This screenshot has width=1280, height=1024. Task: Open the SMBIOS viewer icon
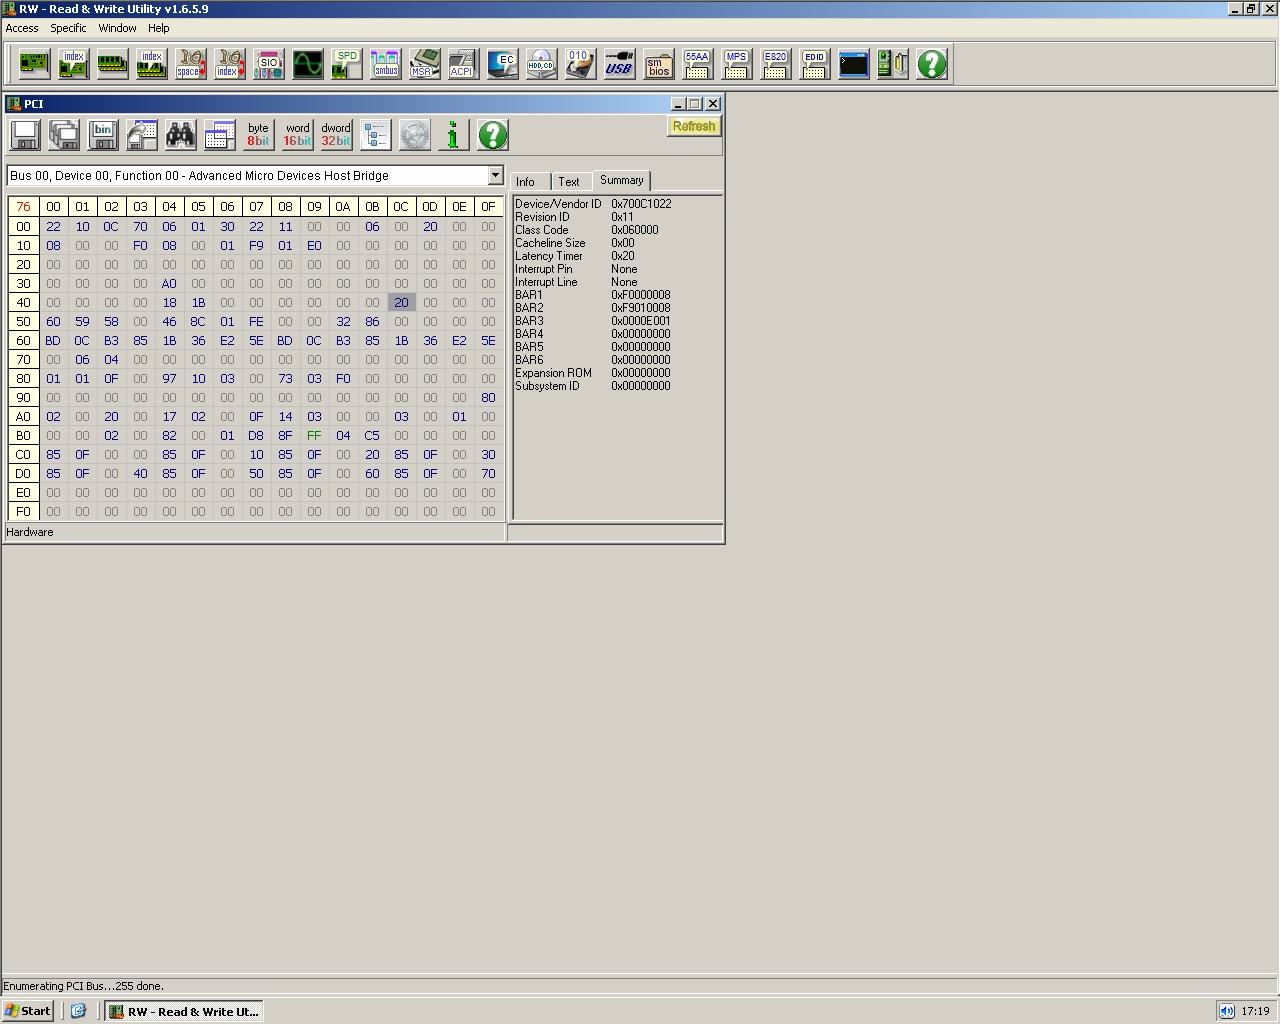[x=658, y=64]
